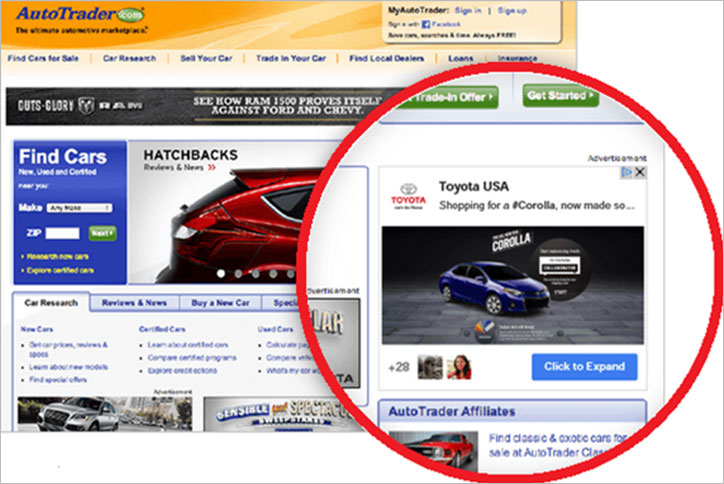Open the Loans menu item

pos(461,58)
